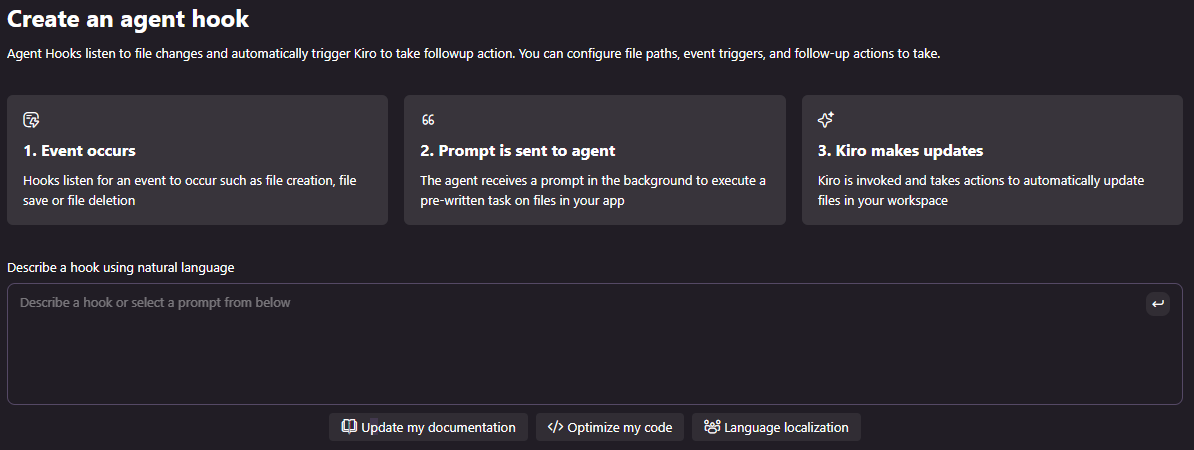Click the Event occurs file-bolt icon

coord(31,120)
